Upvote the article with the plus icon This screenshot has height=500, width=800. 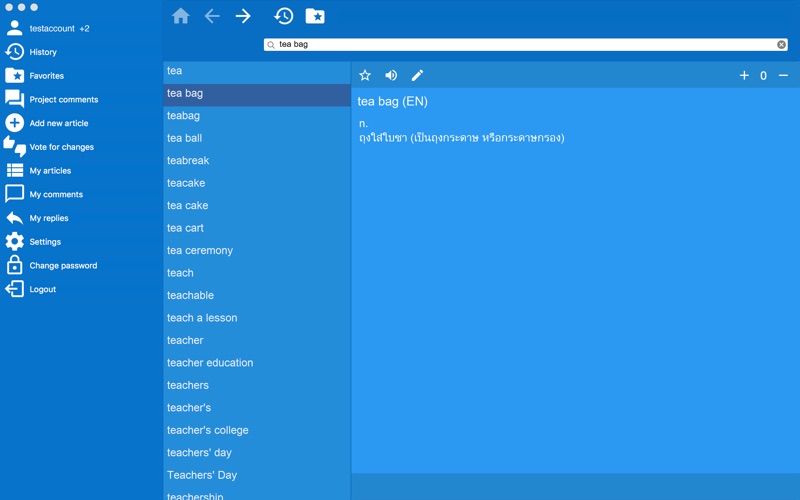point(744,76)
